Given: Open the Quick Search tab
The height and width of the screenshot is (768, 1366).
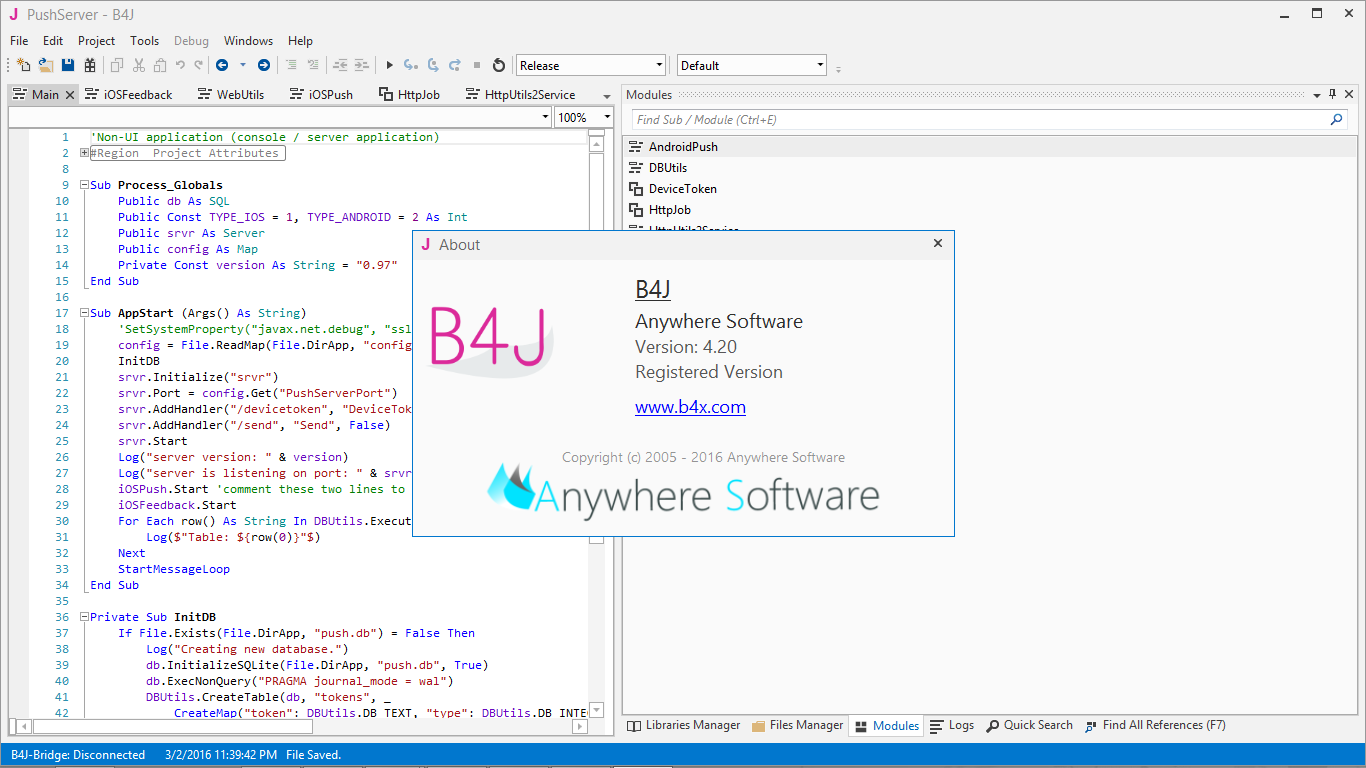Looking at the screenshot, I should (x=1029, y=726).
